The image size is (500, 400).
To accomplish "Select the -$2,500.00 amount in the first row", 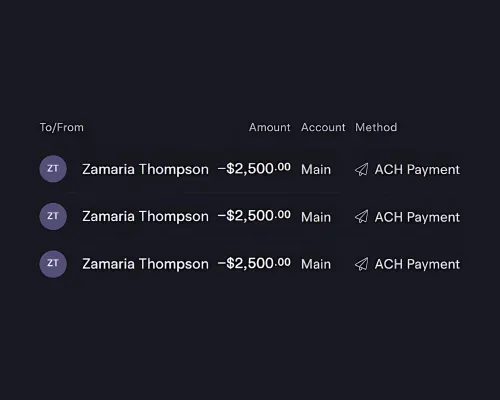I will coord(254,169).
